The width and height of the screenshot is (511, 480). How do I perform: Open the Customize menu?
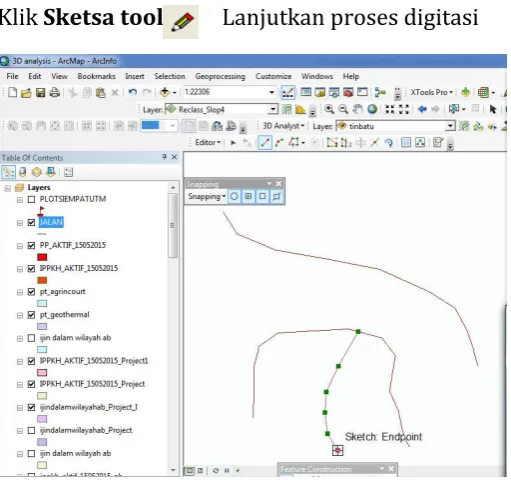(273, 76)
